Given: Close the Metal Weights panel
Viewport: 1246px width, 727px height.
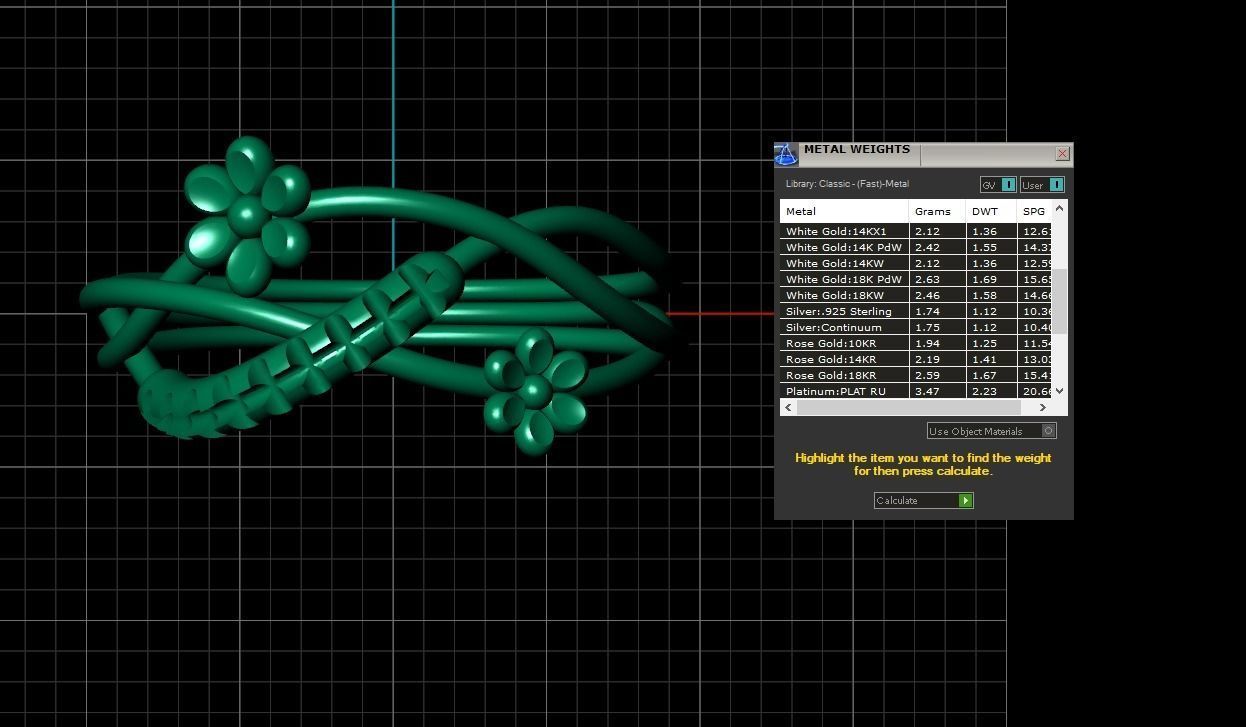Looking at the screenshot, I should (x=1062, y=154).
